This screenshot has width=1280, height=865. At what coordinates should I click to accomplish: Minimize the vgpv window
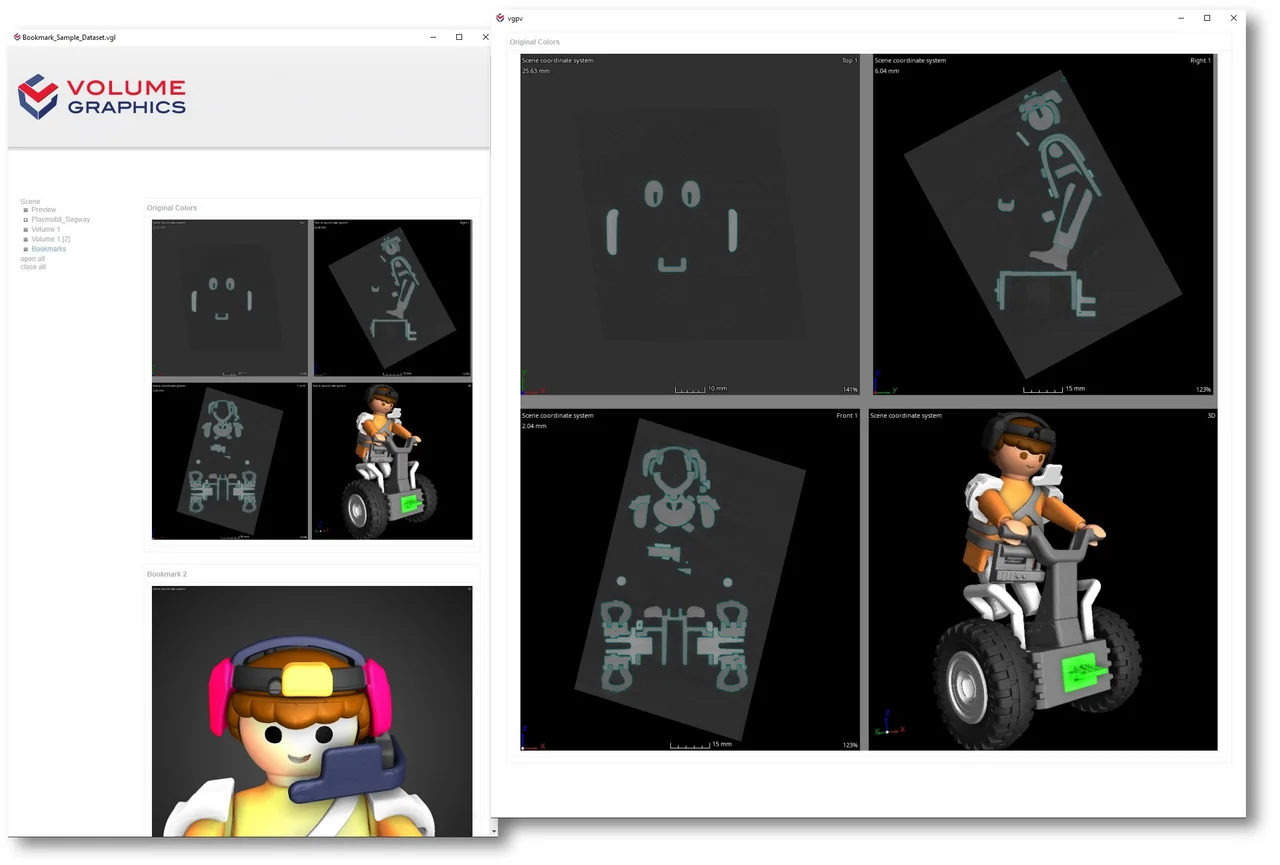1181,18
